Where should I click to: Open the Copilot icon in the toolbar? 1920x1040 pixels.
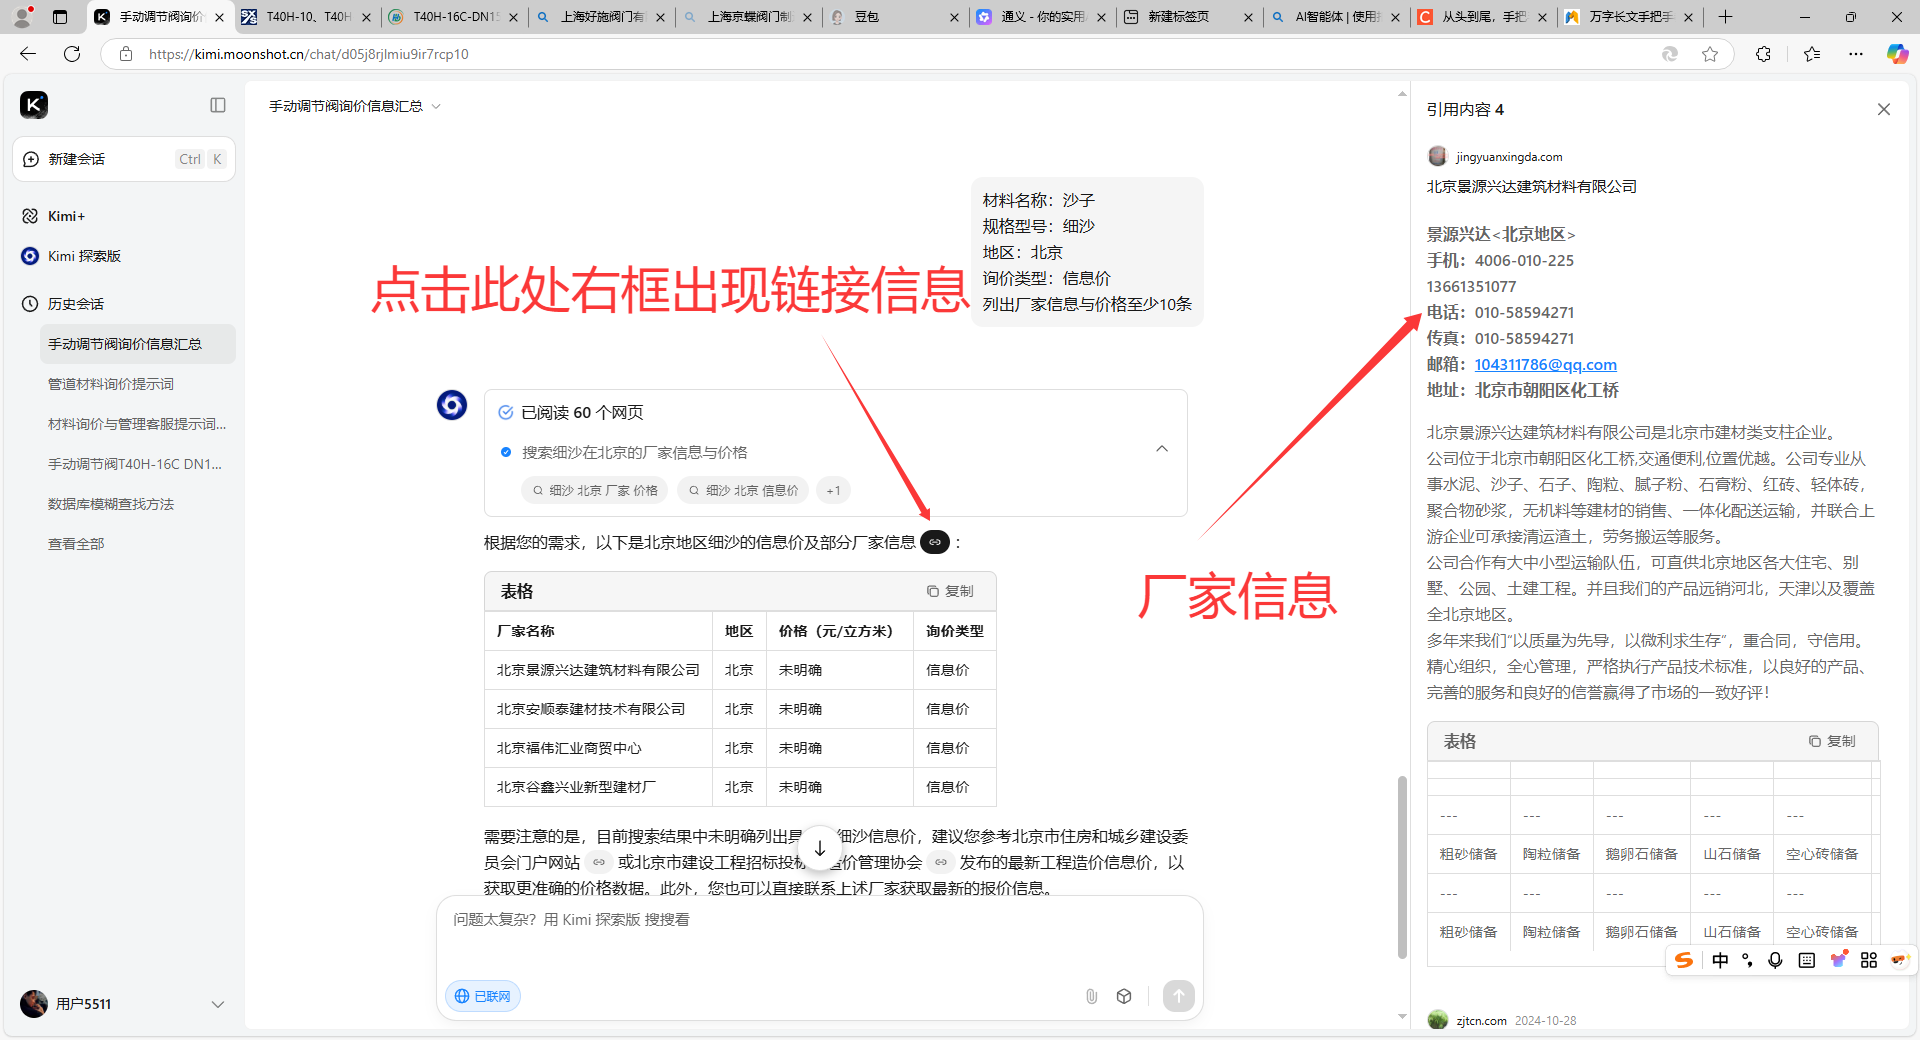click(x=1897, y=54)
